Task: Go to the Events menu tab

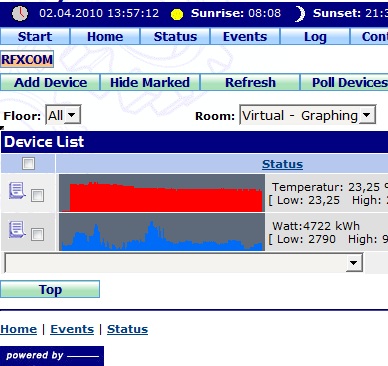Action: click(245, 36)
